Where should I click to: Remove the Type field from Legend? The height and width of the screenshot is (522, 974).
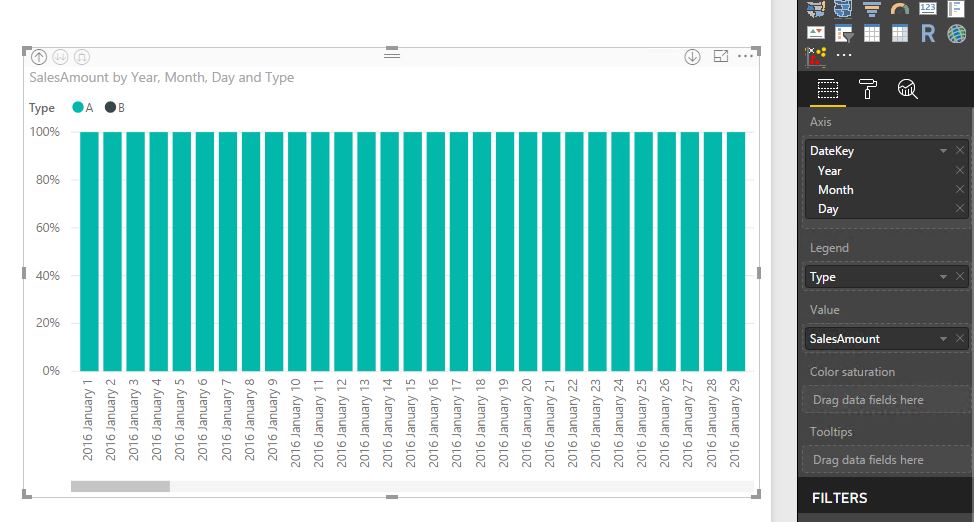960,277
